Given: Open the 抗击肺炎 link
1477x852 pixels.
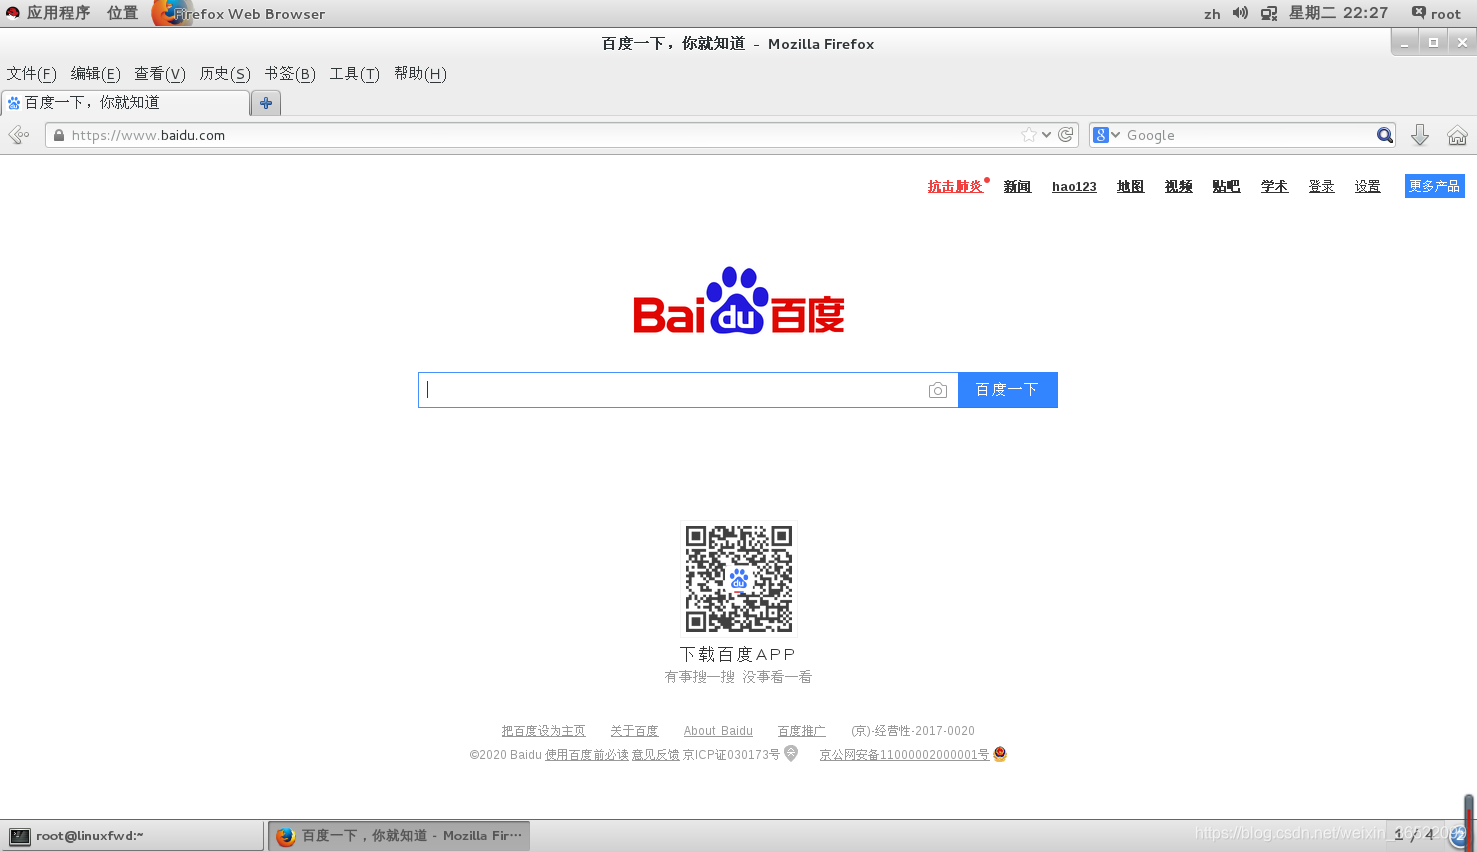Looking at the screenshot, I should point(955,187).
